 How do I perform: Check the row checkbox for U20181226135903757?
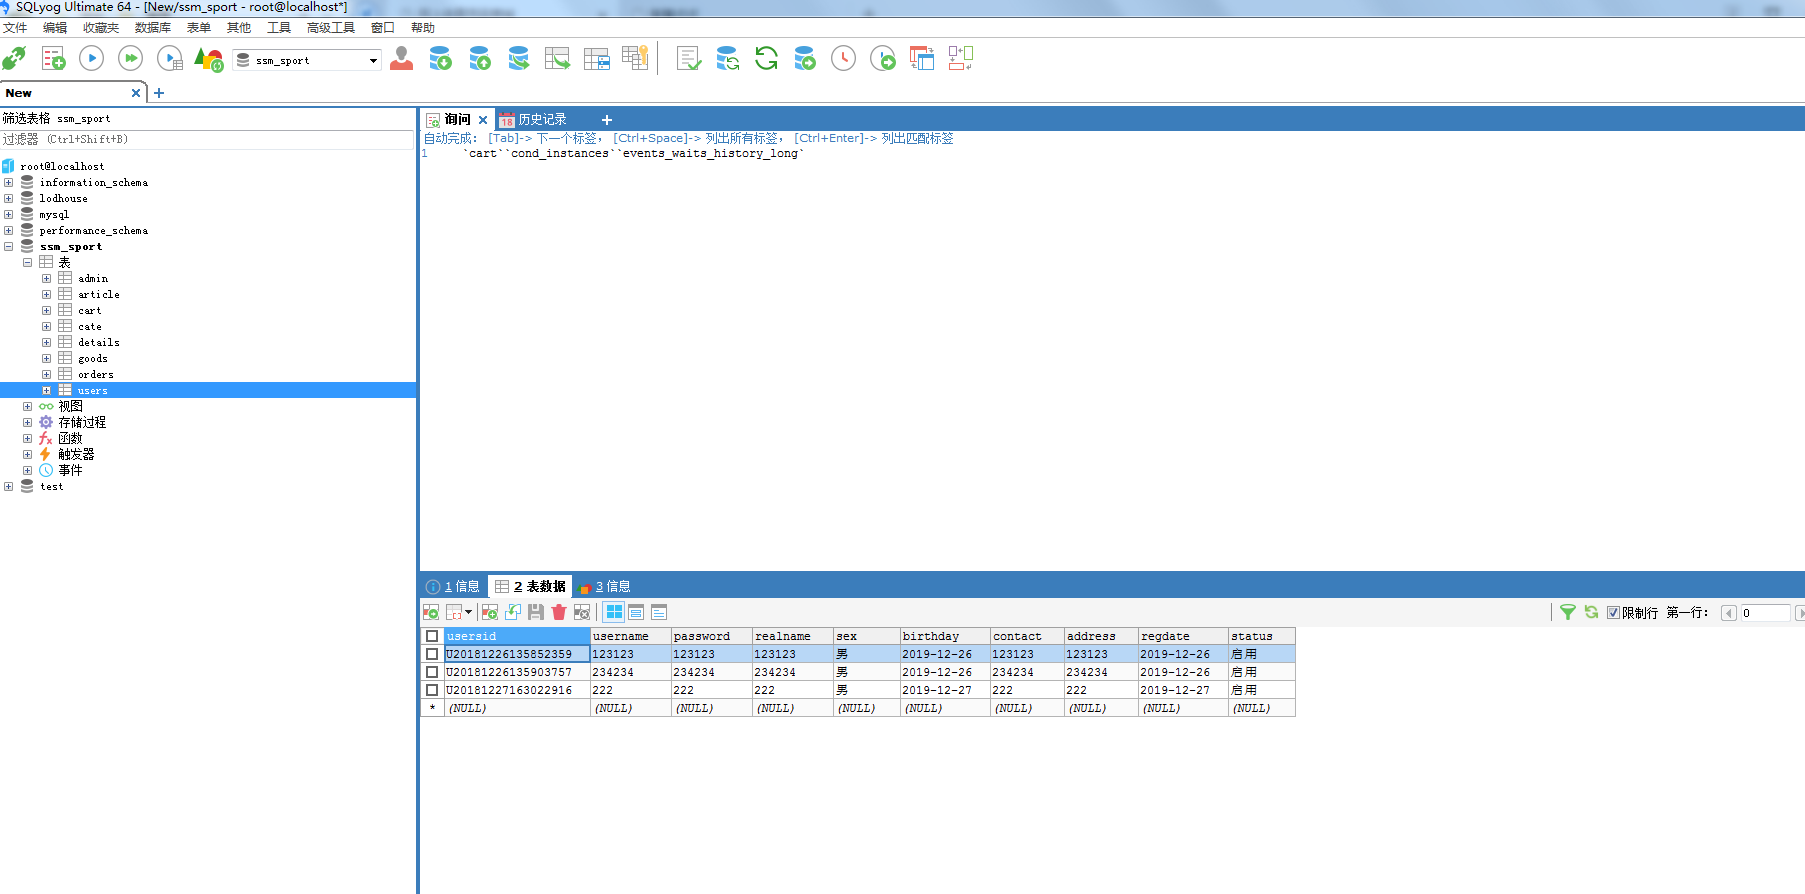tap(432, 672)
